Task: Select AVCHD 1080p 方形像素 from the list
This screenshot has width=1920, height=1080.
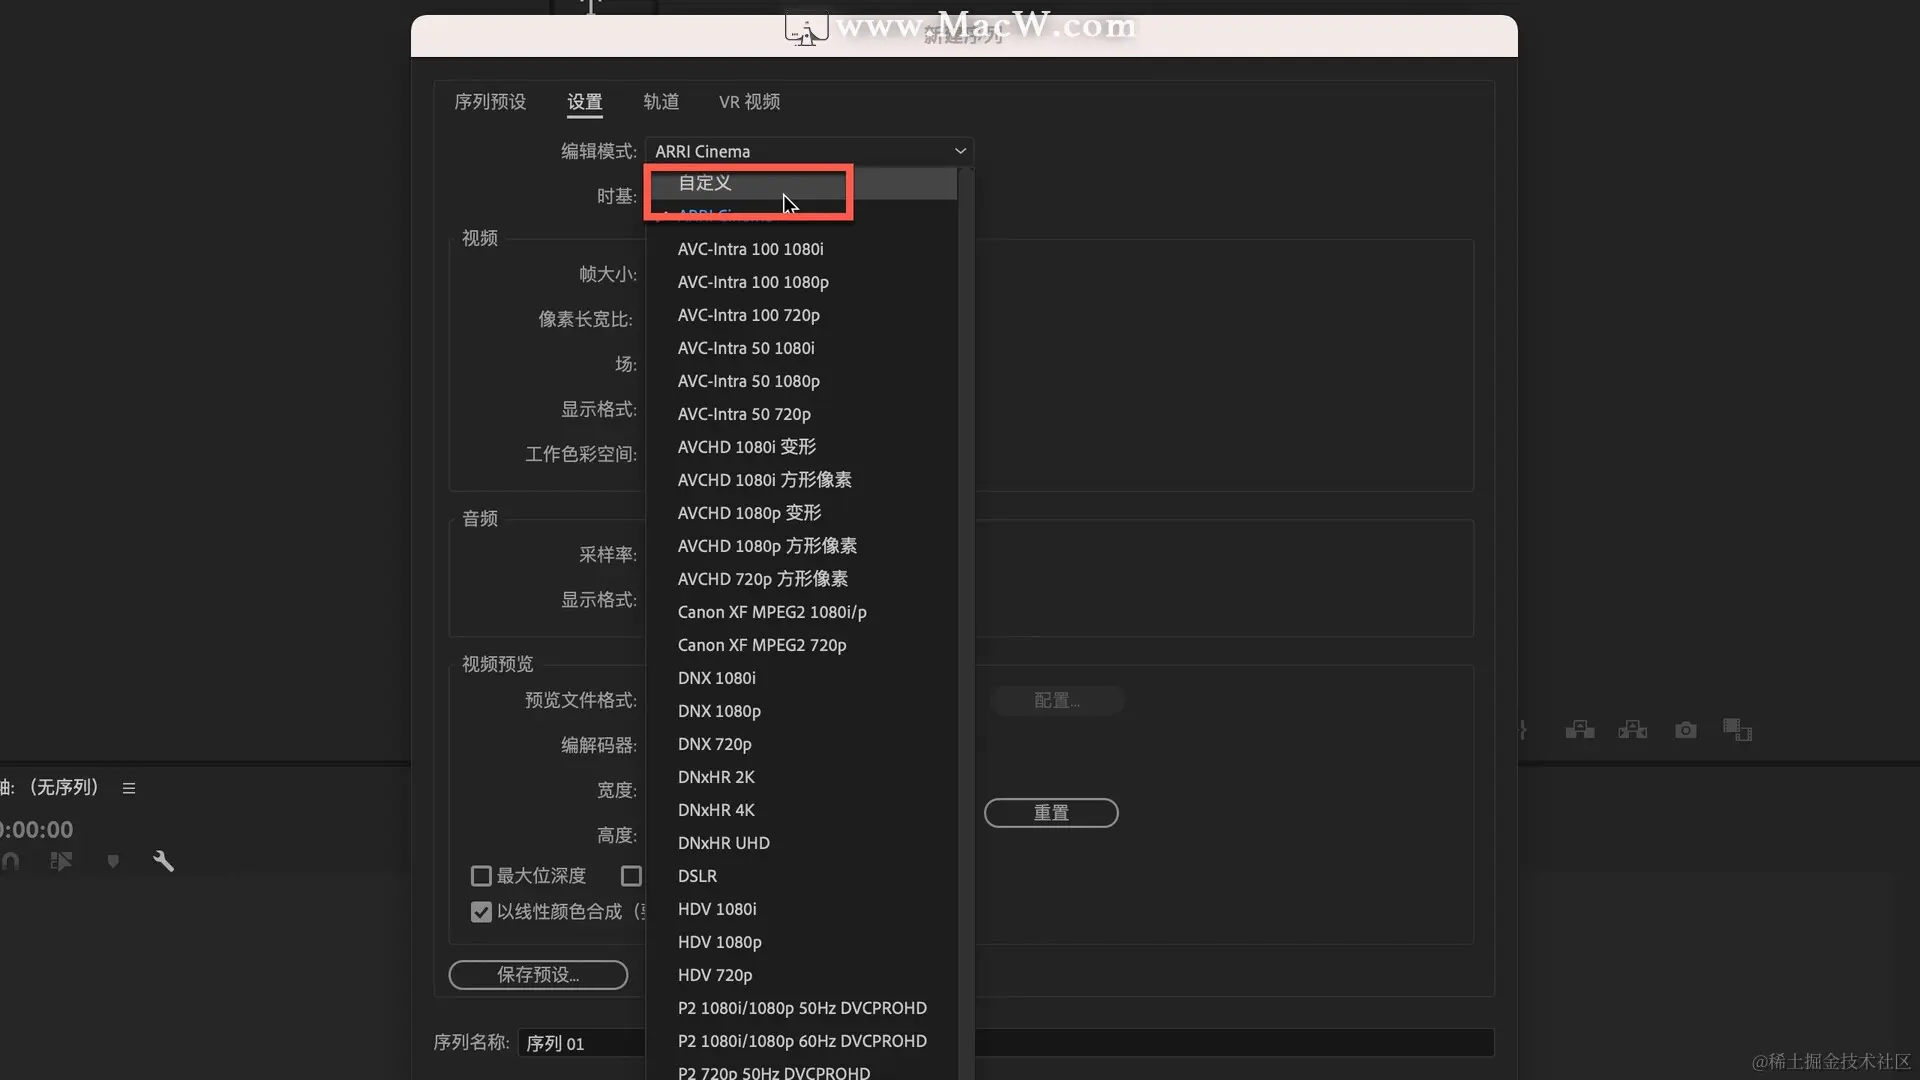Action: pyautogui.click(x=766, y=546)
